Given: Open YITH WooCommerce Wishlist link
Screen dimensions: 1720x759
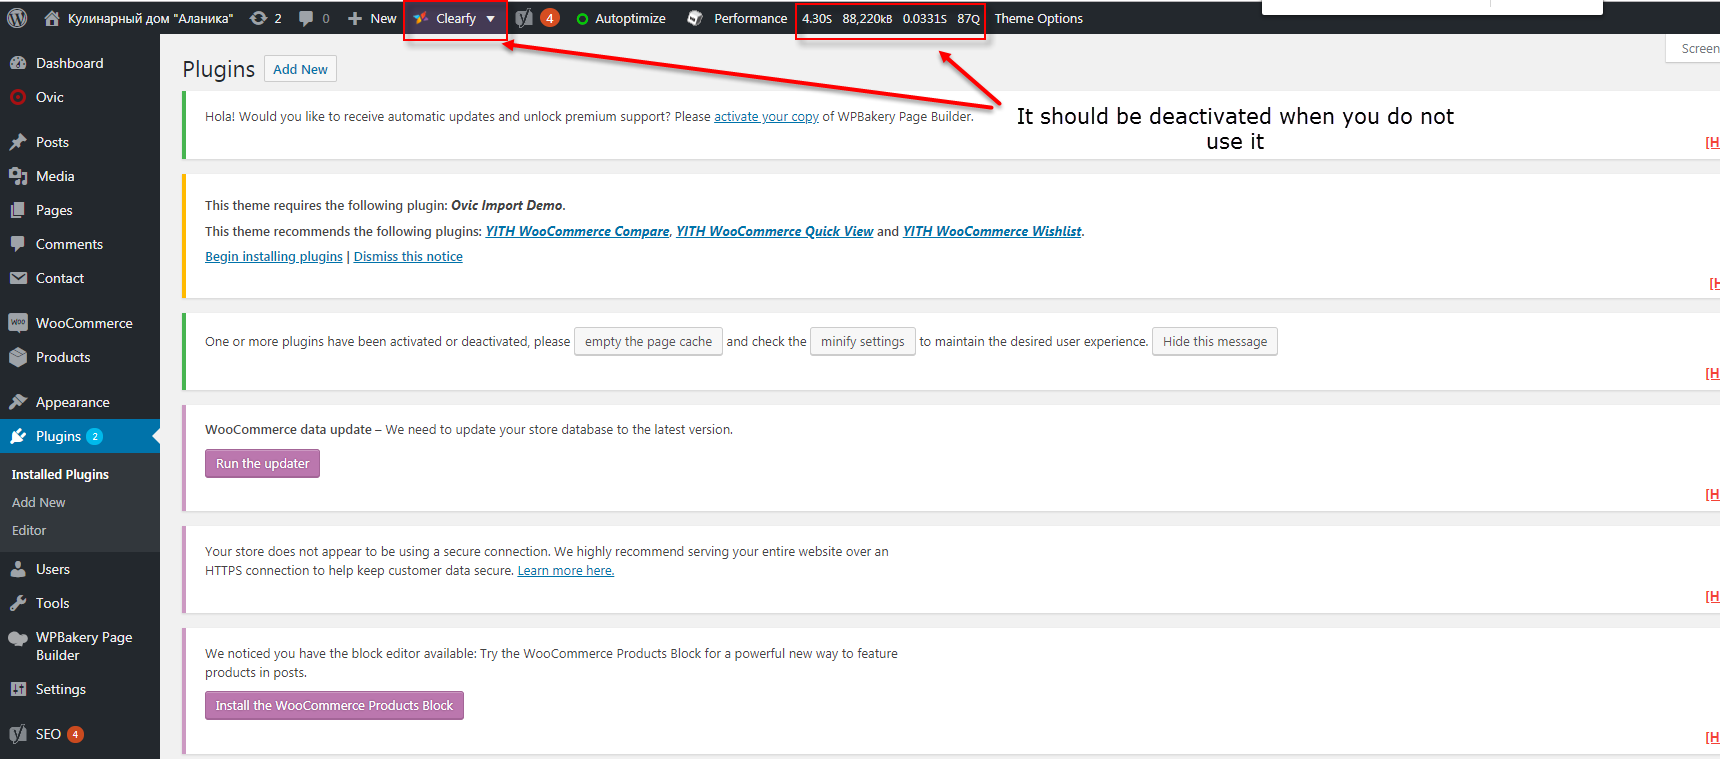Looking at the screenshot, I should 992,231.
